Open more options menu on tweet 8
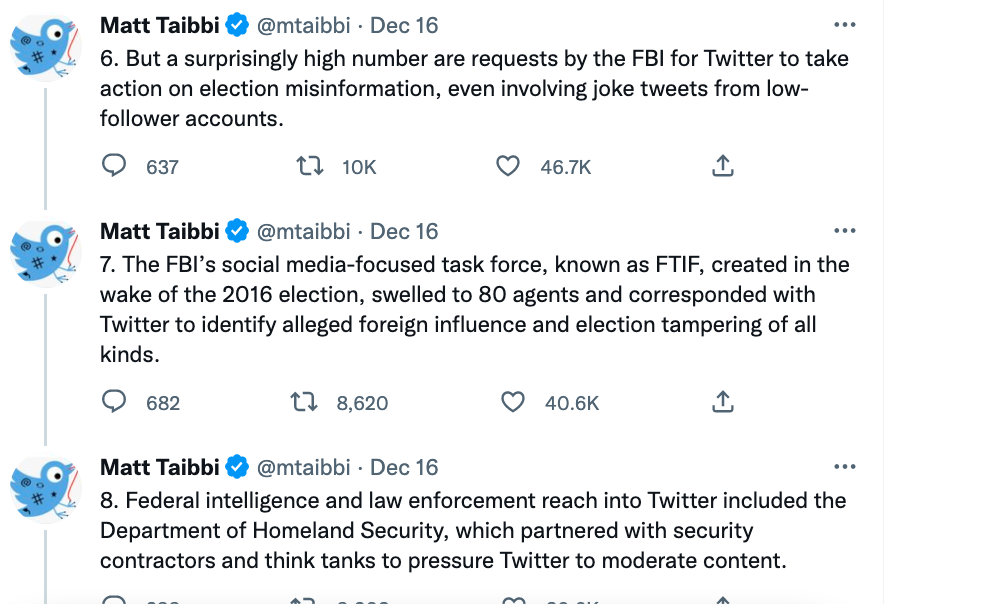The height and width of the screenshot is (604, 985). coord(845,466)
